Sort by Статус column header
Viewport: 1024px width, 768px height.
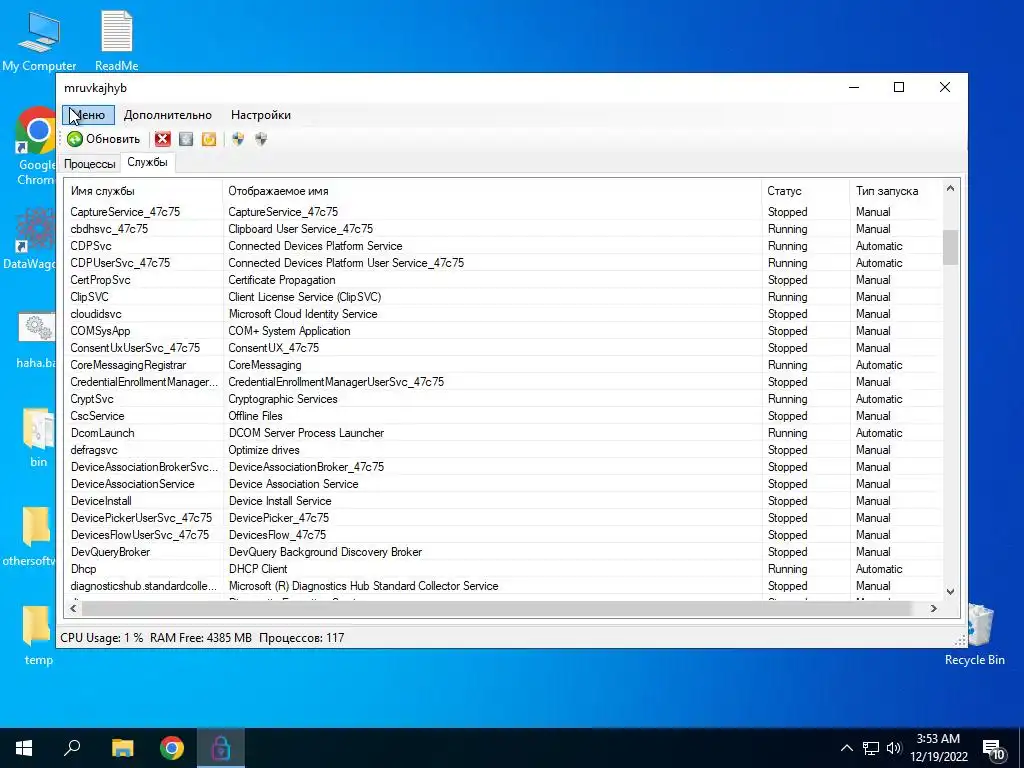[x=805, y=191]
